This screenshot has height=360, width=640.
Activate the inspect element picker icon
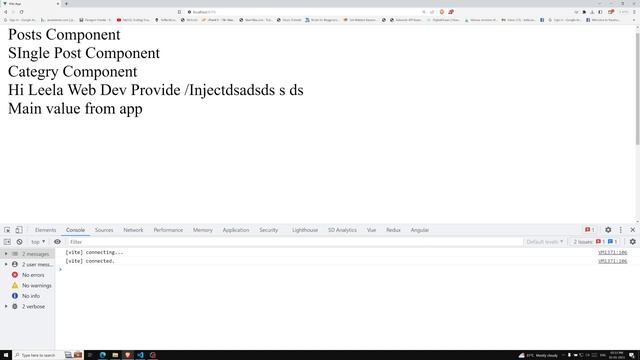[x=7, y=230]
